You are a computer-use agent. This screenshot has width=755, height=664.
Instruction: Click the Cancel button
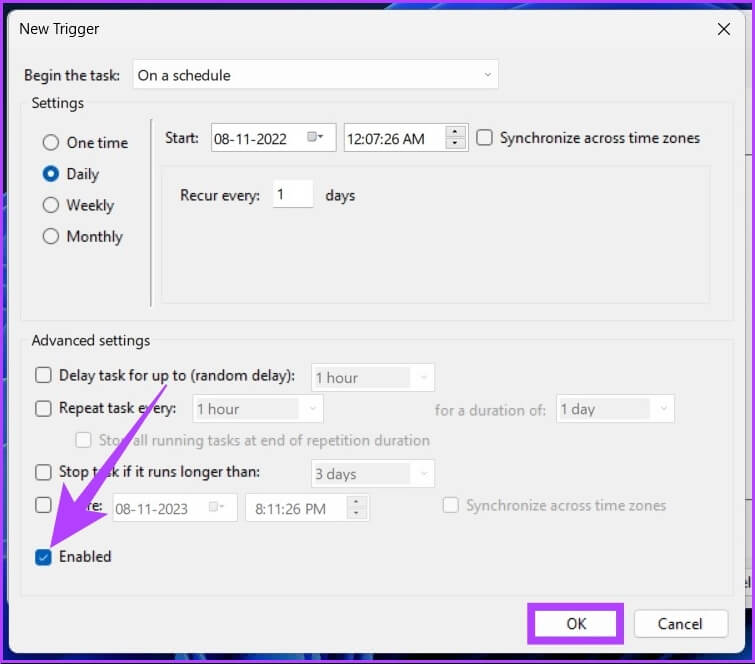[680, 624]
